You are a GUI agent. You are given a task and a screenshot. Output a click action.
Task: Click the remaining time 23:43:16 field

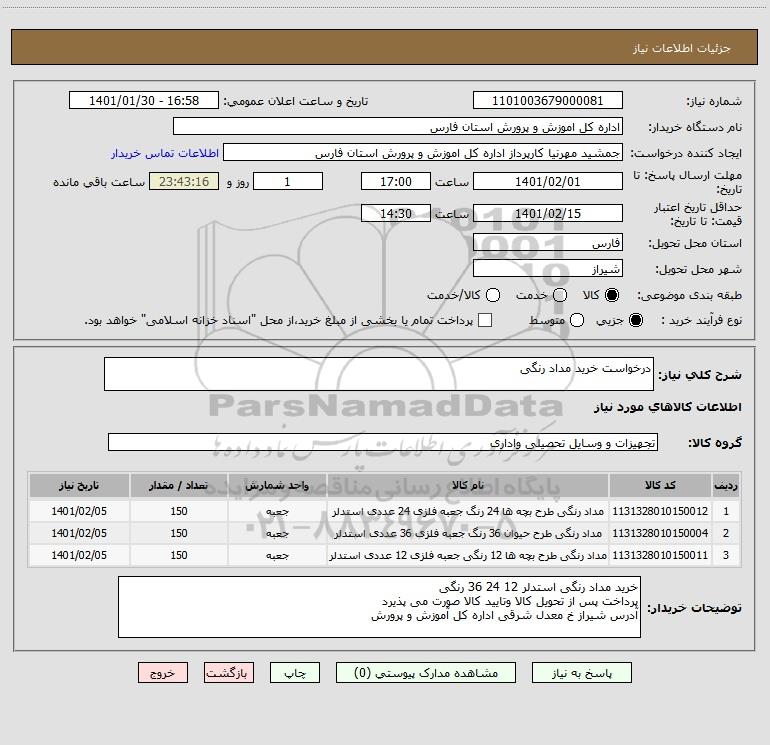[x=184, y=181]
